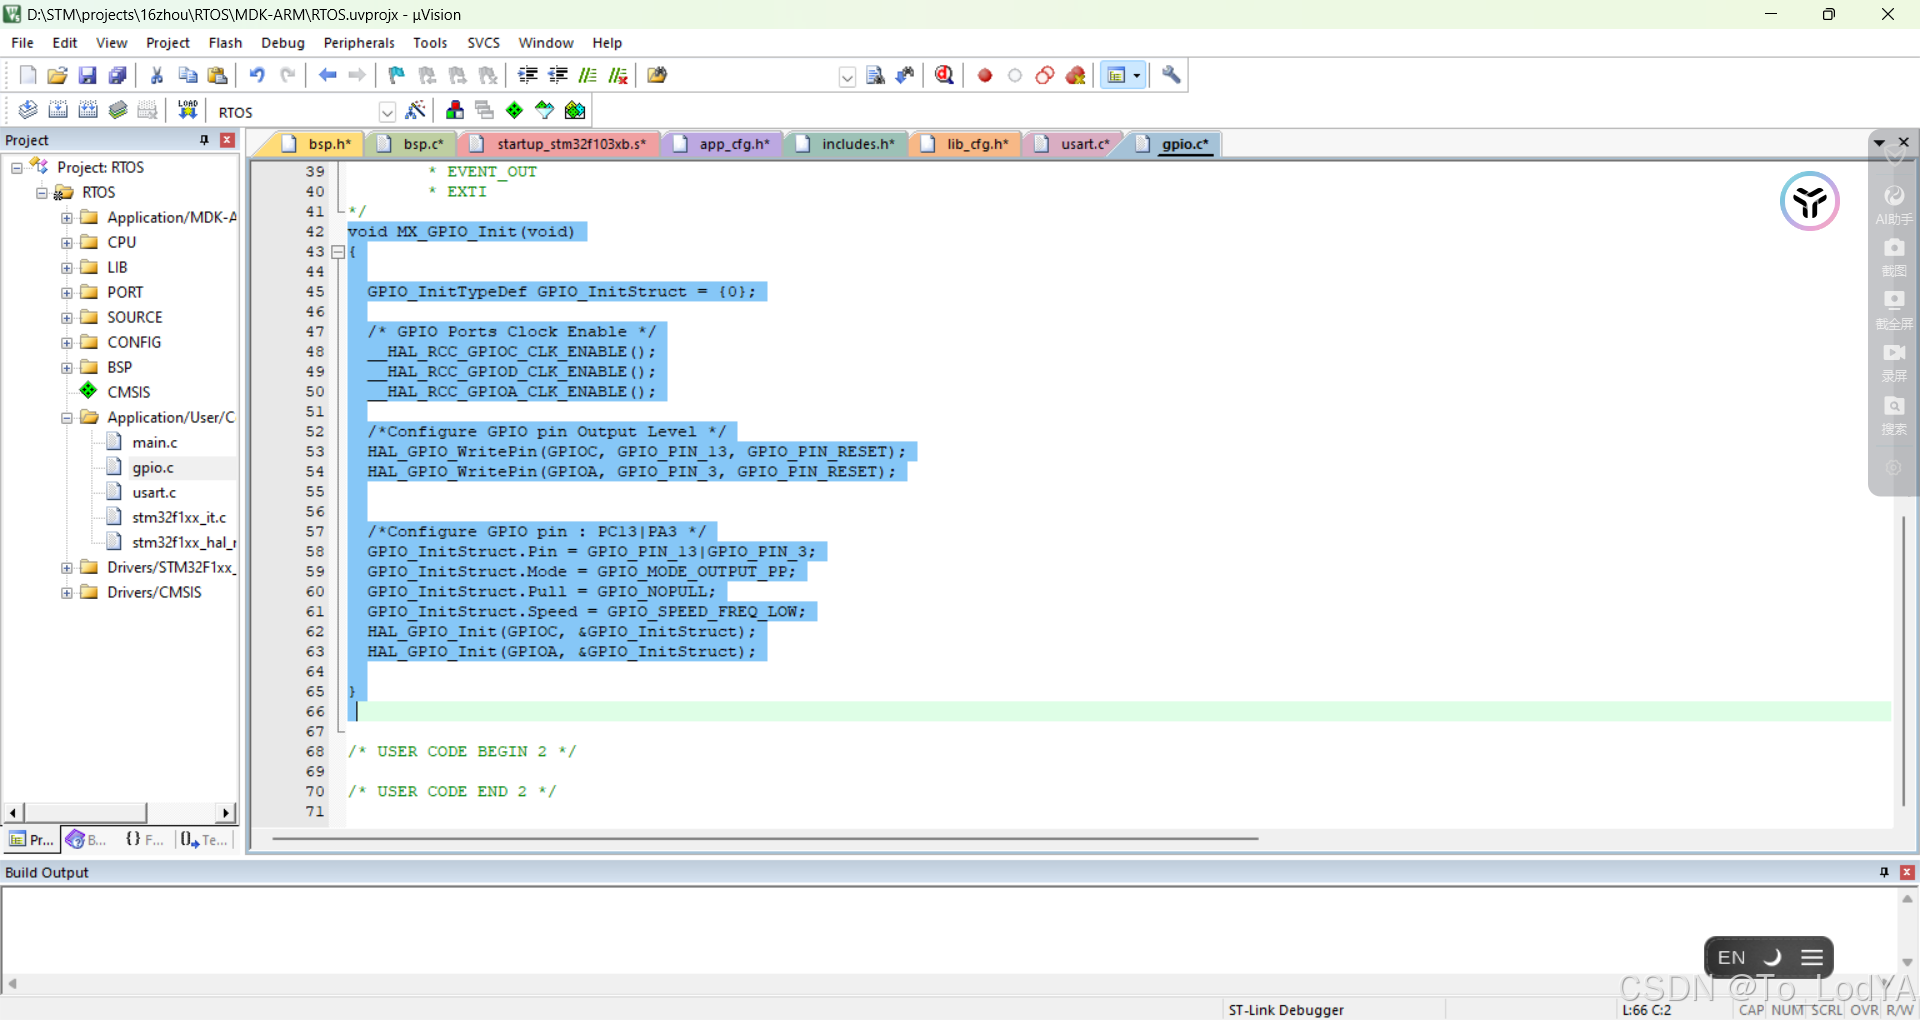Insert a breakpoint with the red dot
The height and width of the screenshot is (1020, 1920).
(x=985, y=75)
